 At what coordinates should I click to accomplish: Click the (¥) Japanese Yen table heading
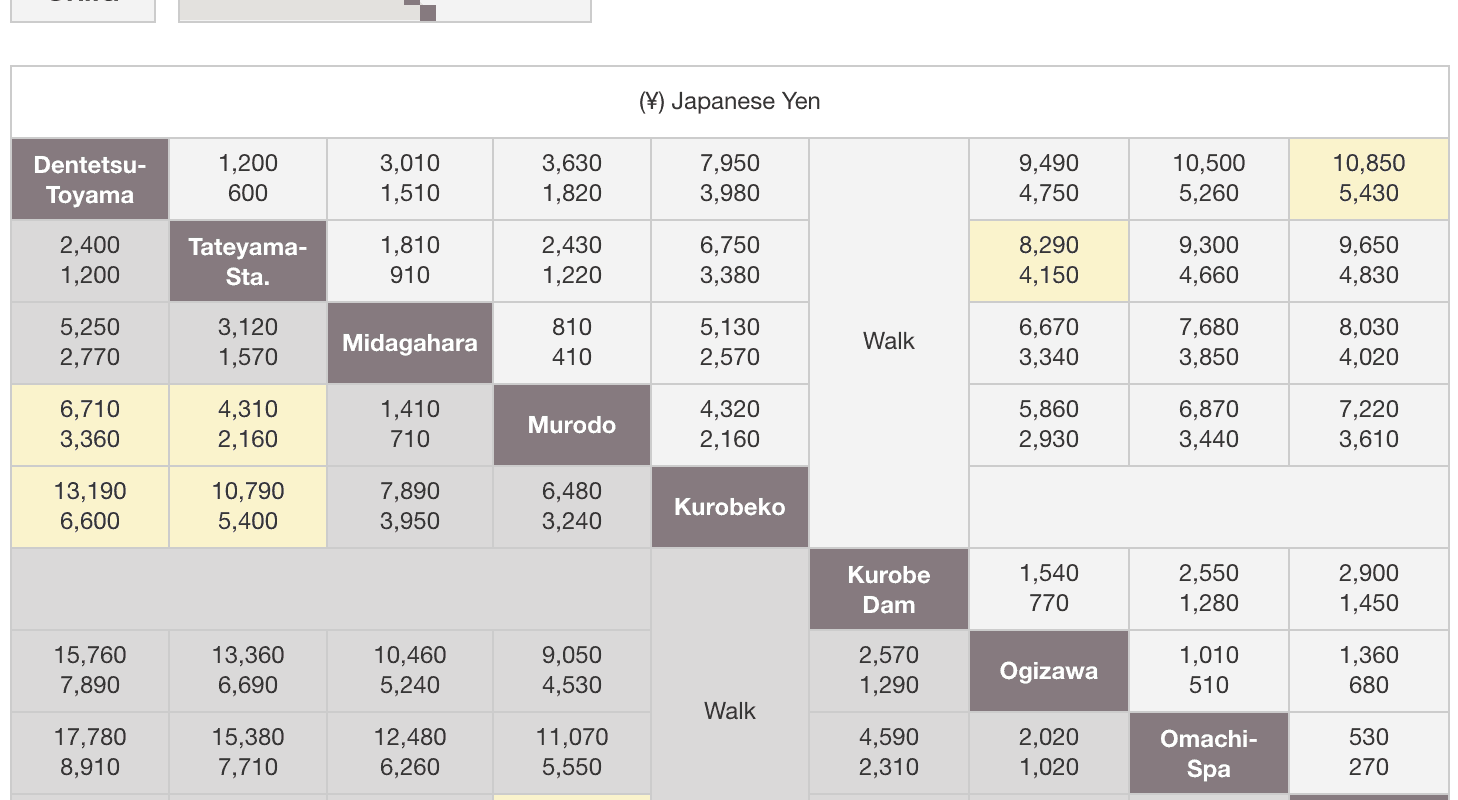(730, 102)
